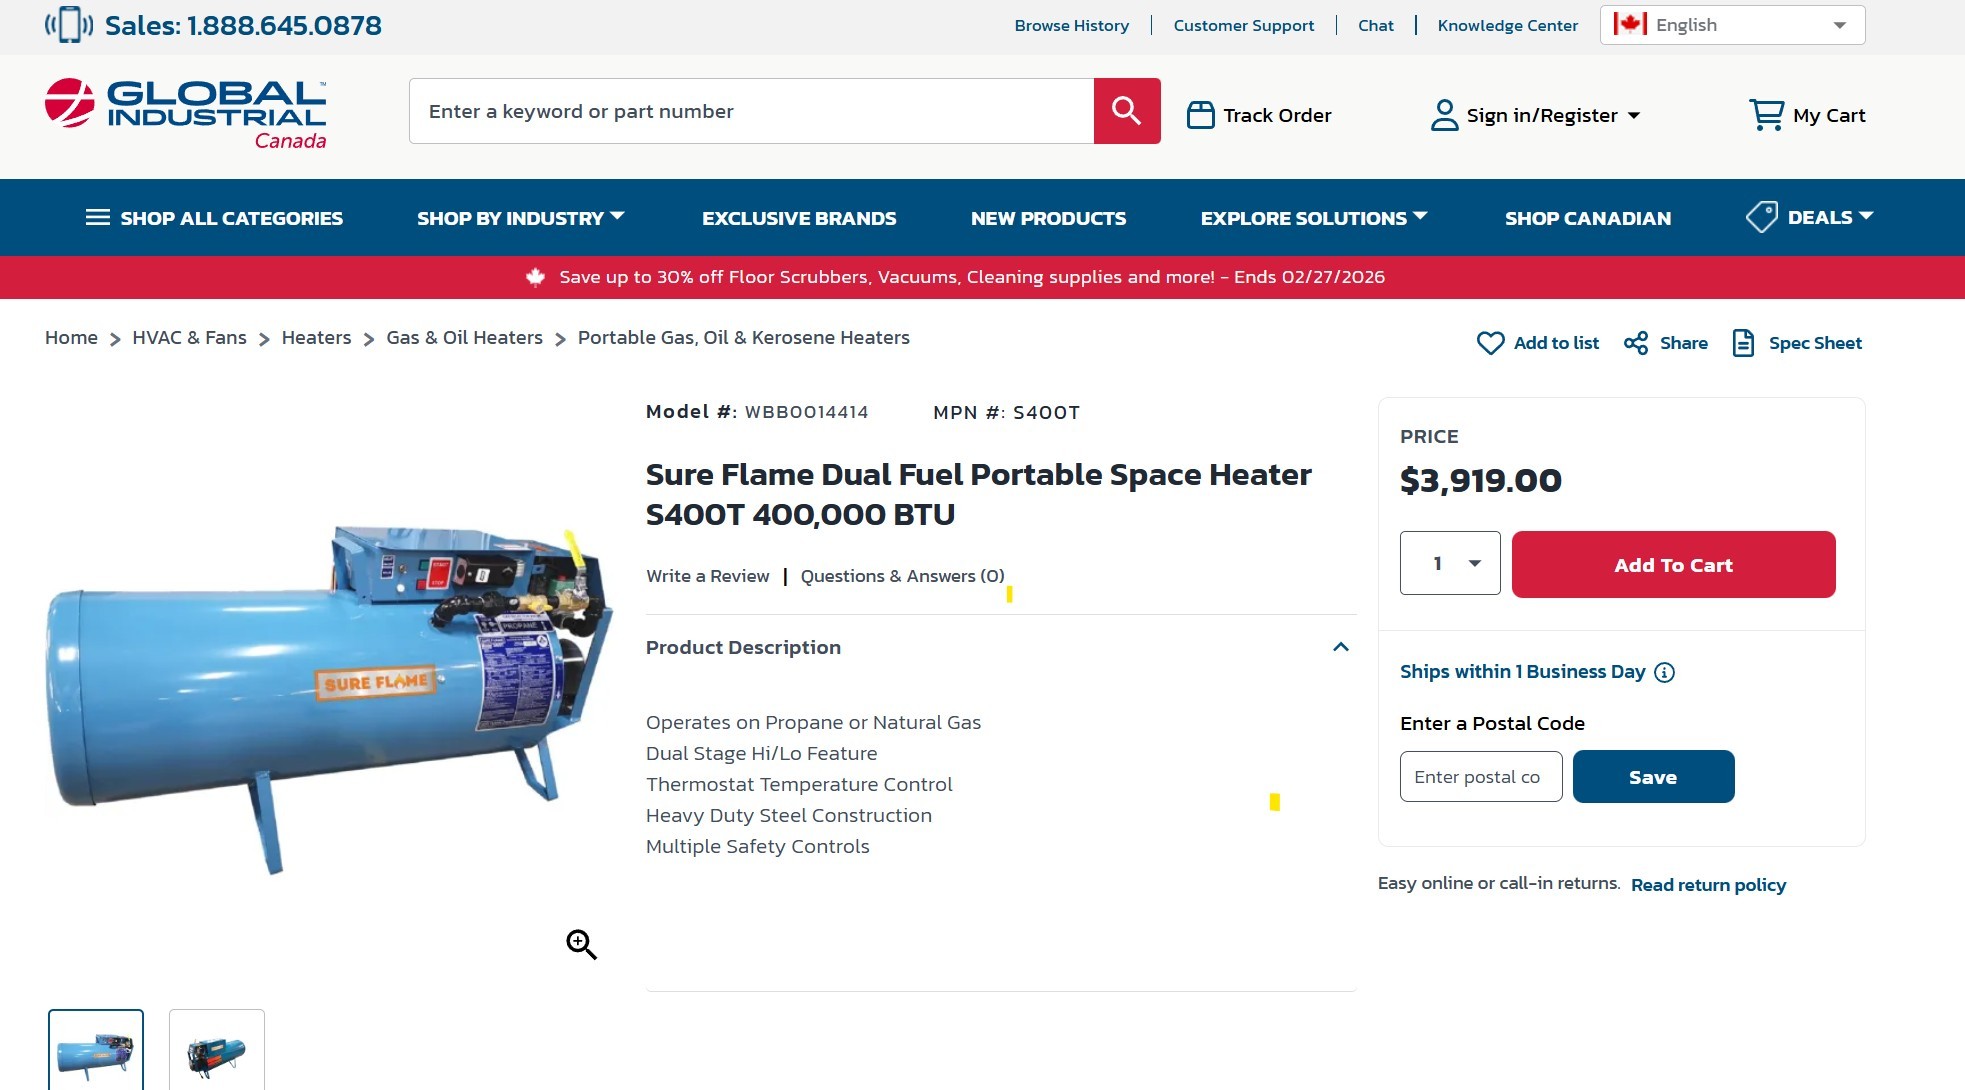Image resolution: width=1965 pixels, height=1090 pixels.
Task: Select the first heater thumbnail image
Action: pyautogui.click(x=96, y=1050)
